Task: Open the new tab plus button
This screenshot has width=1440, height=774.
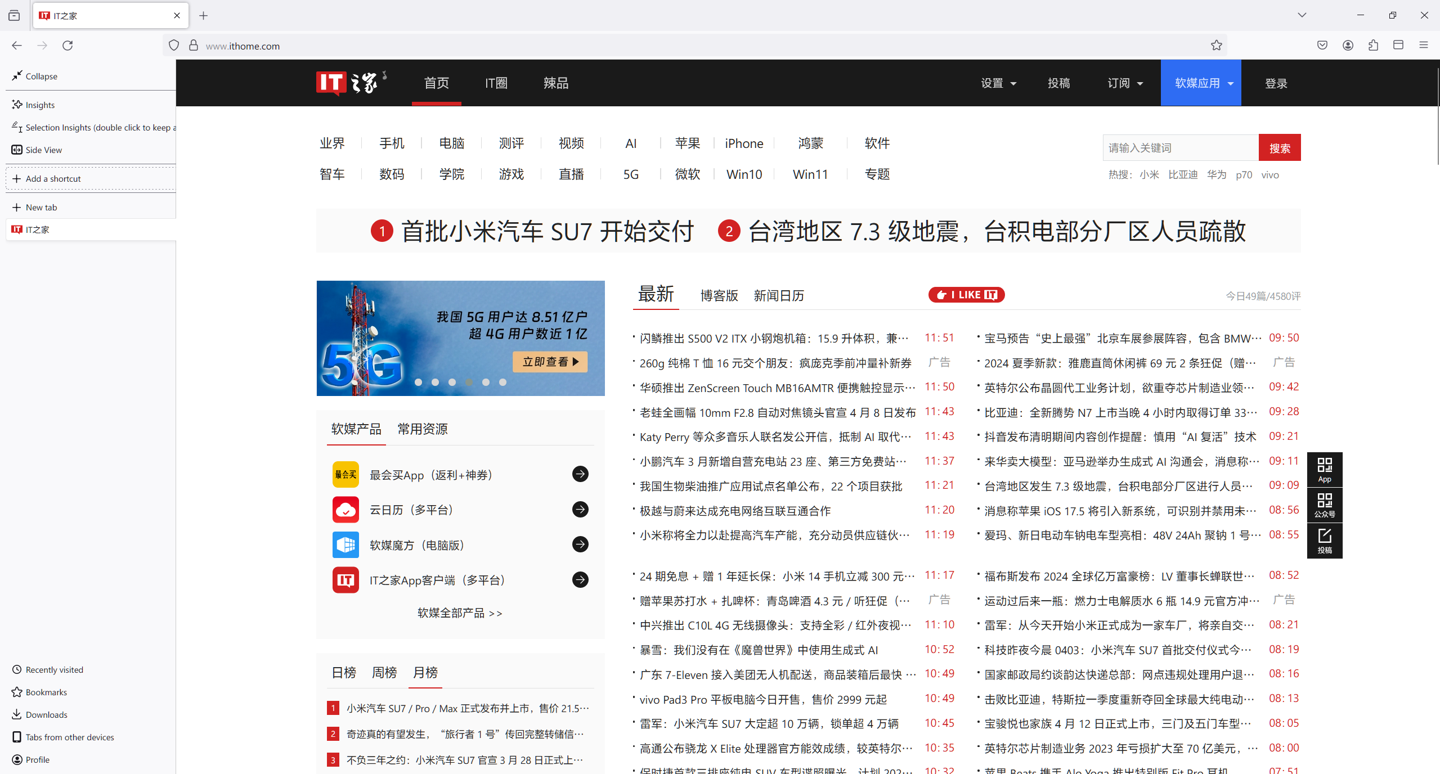Action: tap(203, 15)
